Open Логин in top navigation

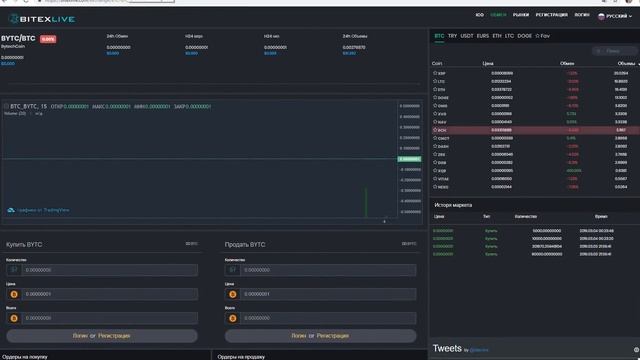[582, 15]
